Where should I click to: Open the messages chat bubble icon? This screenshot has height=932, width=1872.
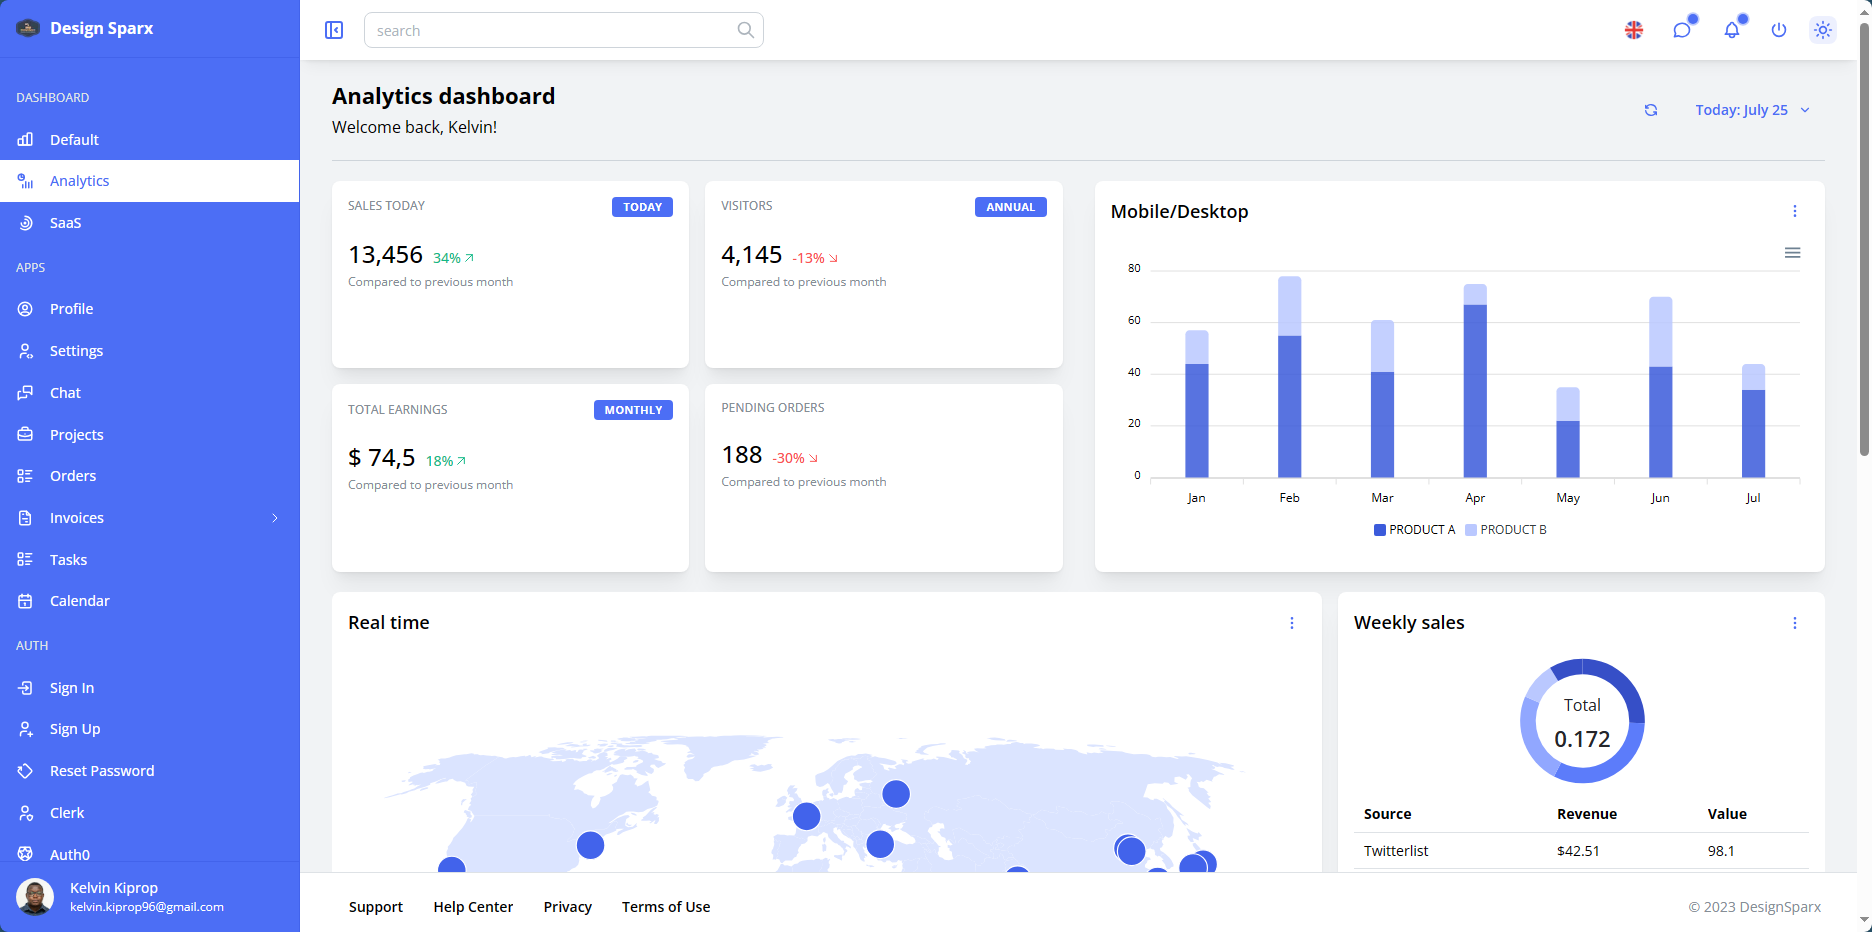(x=1683, y=30)
